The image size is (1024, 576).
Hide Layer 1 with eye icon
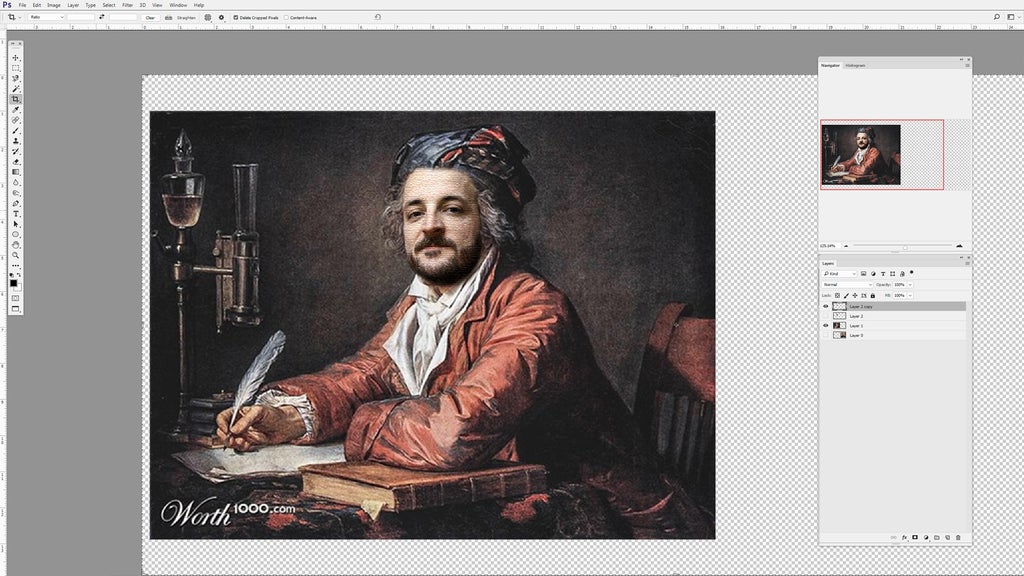pyautogui.click(x=825, y=325)
